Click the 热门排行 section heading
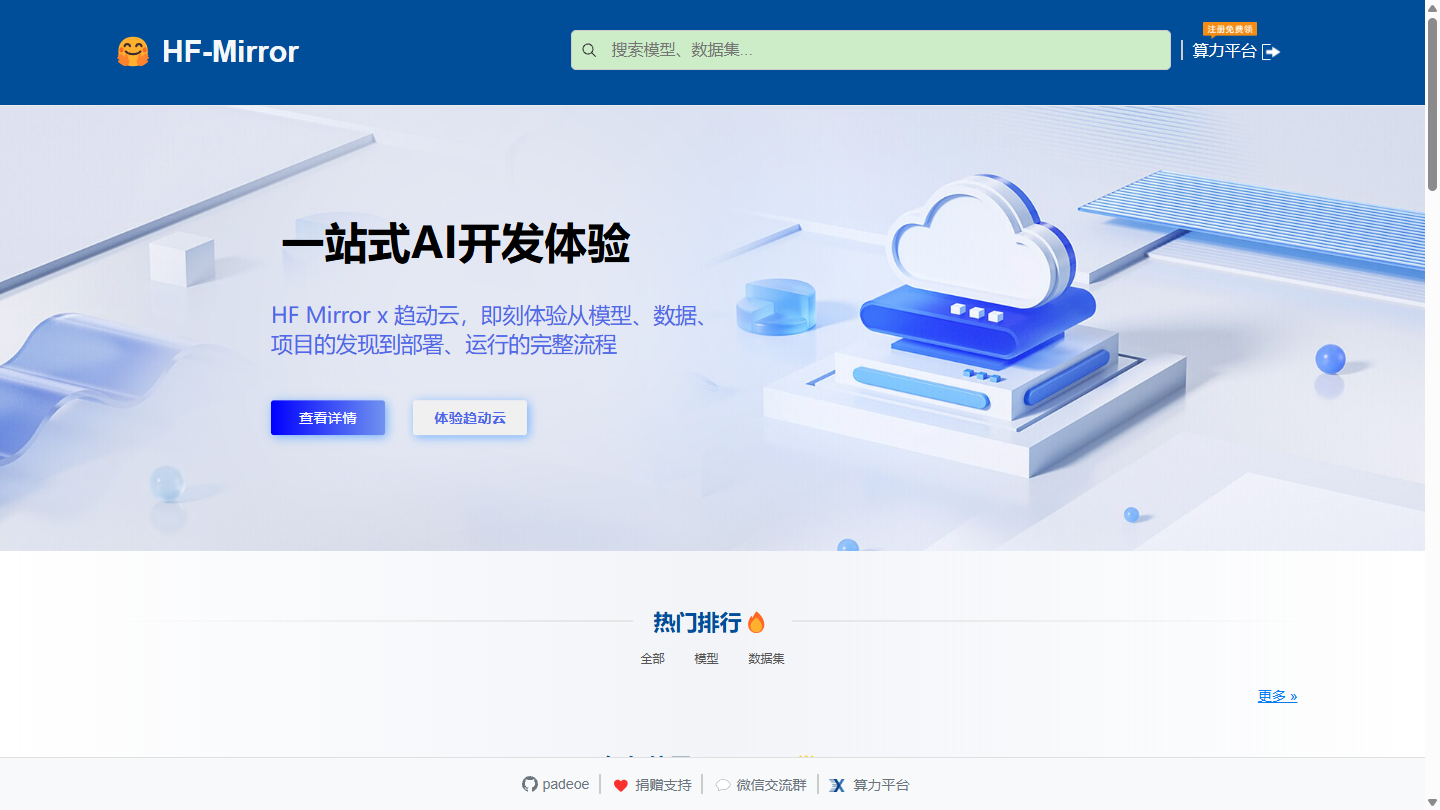The width and height of the screenshot is (1440, 810). click(x=697, y=622)
